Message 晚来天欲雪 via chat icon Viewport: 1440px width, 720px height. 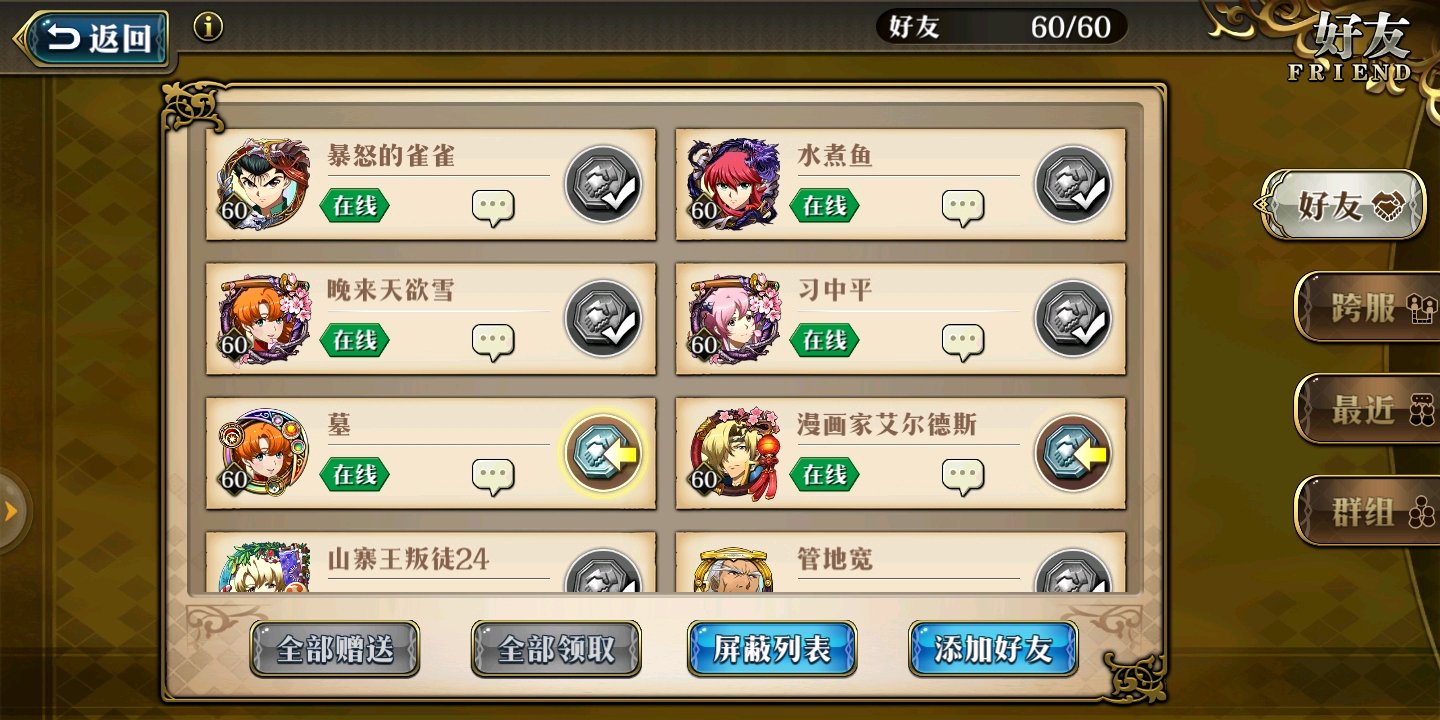click(x=493, y=342)
